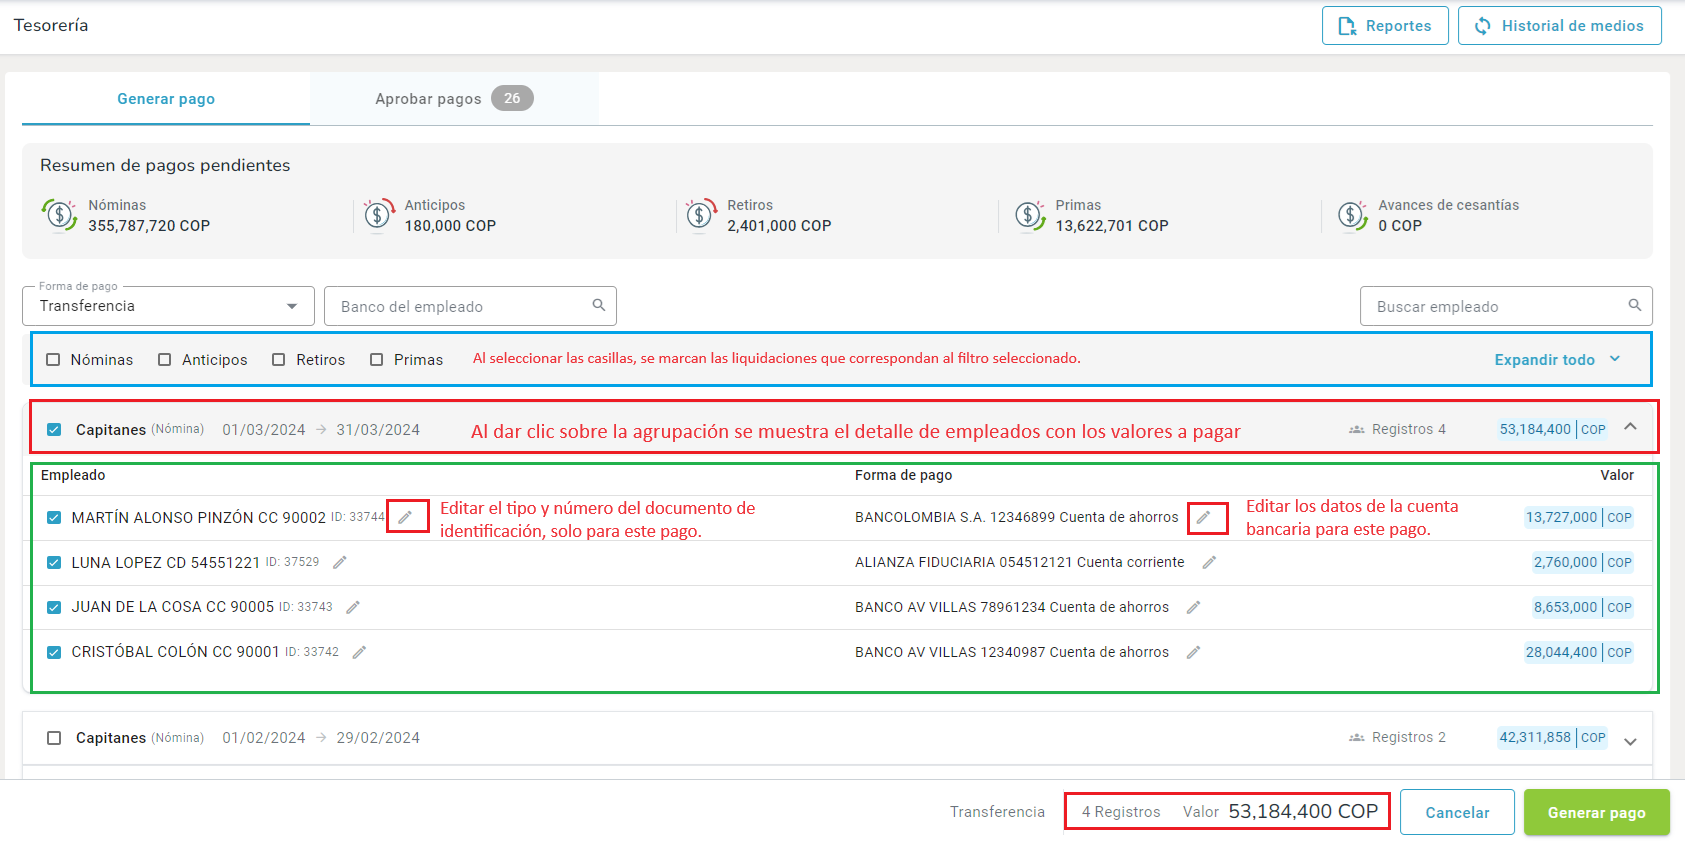Click value 8,653,000 COP
The image size is (1689, 841).
pos(1582,607)
